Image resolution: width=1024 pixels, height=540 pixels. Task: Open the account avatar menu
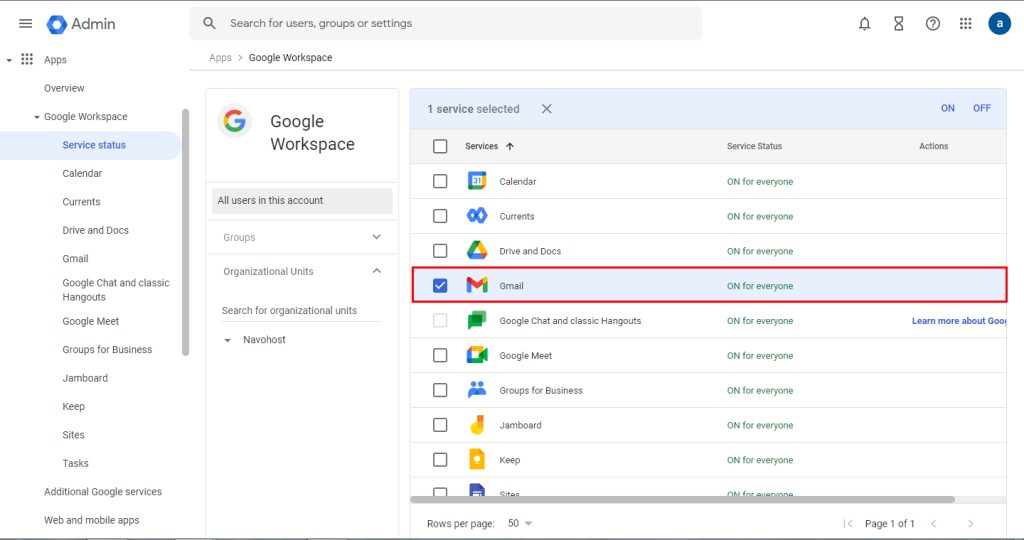999,24
